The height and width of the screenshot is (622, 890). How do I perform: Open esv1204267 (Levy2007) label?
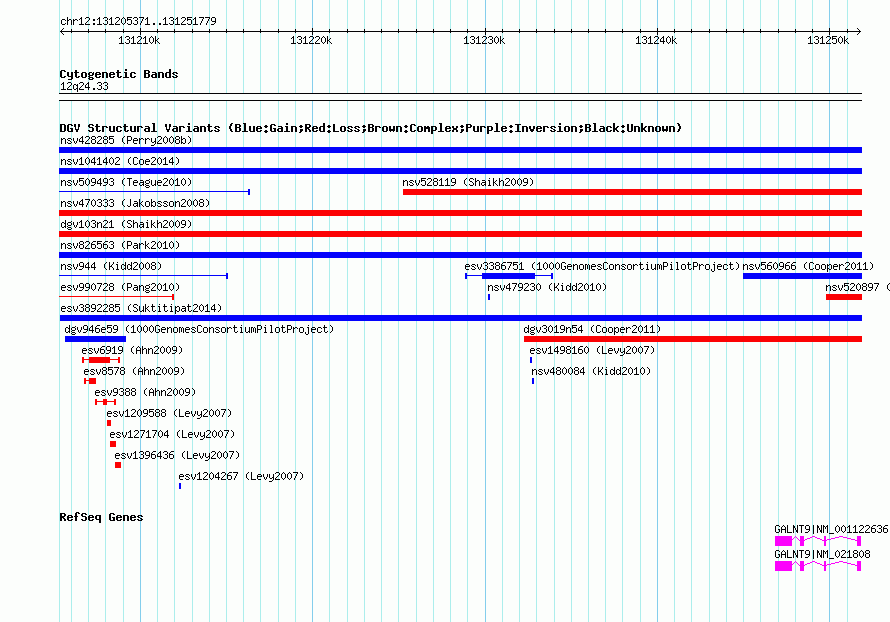241,476
